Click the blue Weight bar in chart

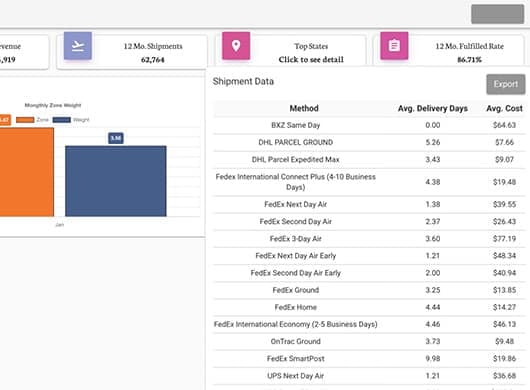tap(116, 181)
